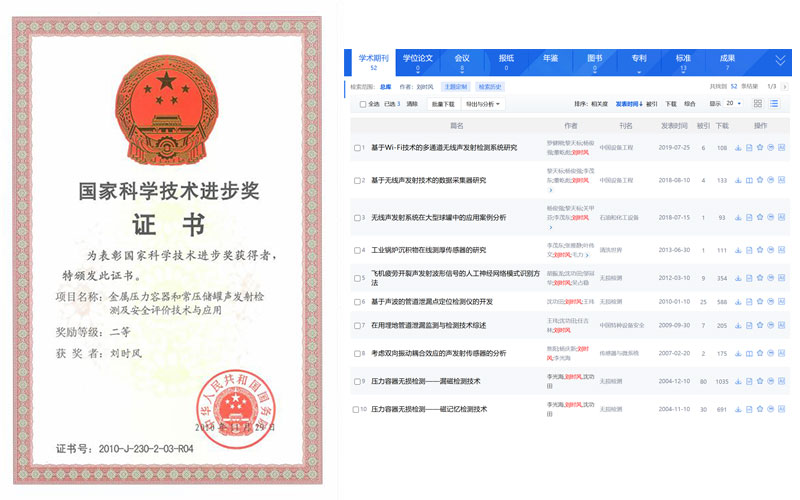Screen dimensions: 800x500
Task: Open the 学术期刊 tab
Action: (373, 62)
